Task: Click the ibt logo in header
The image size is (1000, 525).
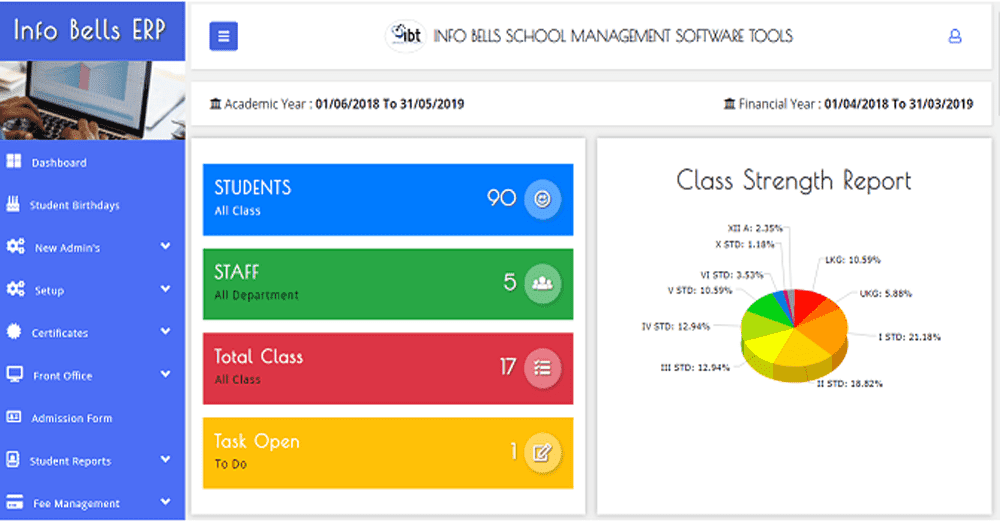Action: pyautogui.click(x=406, y=36)
